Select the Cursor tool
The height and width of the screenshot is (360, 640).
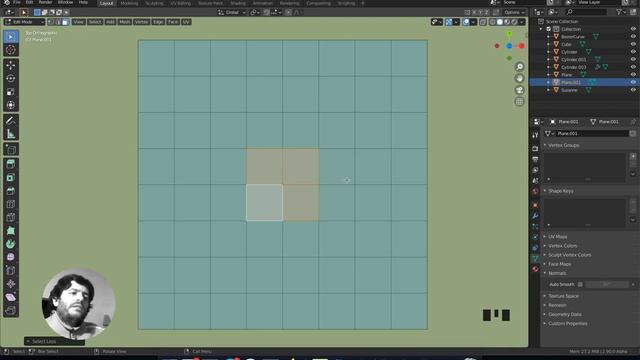11,50
